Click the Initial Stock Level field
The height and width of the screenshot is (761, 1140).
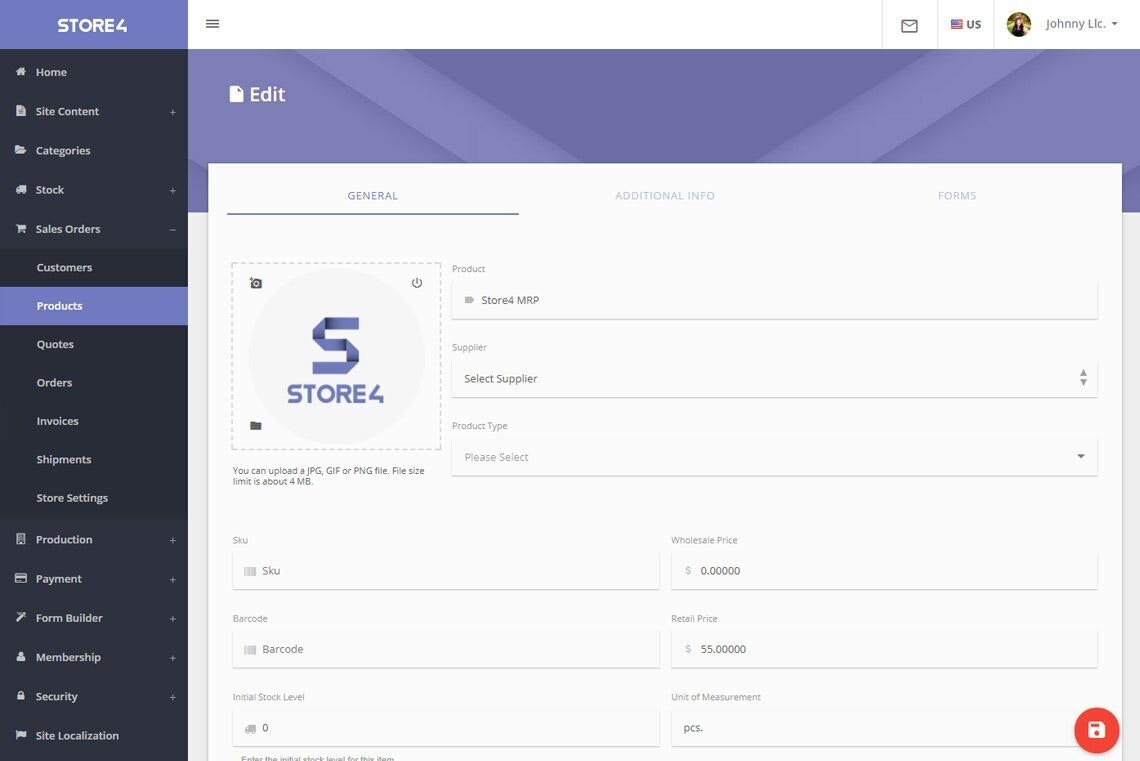(x=446, y=728)
